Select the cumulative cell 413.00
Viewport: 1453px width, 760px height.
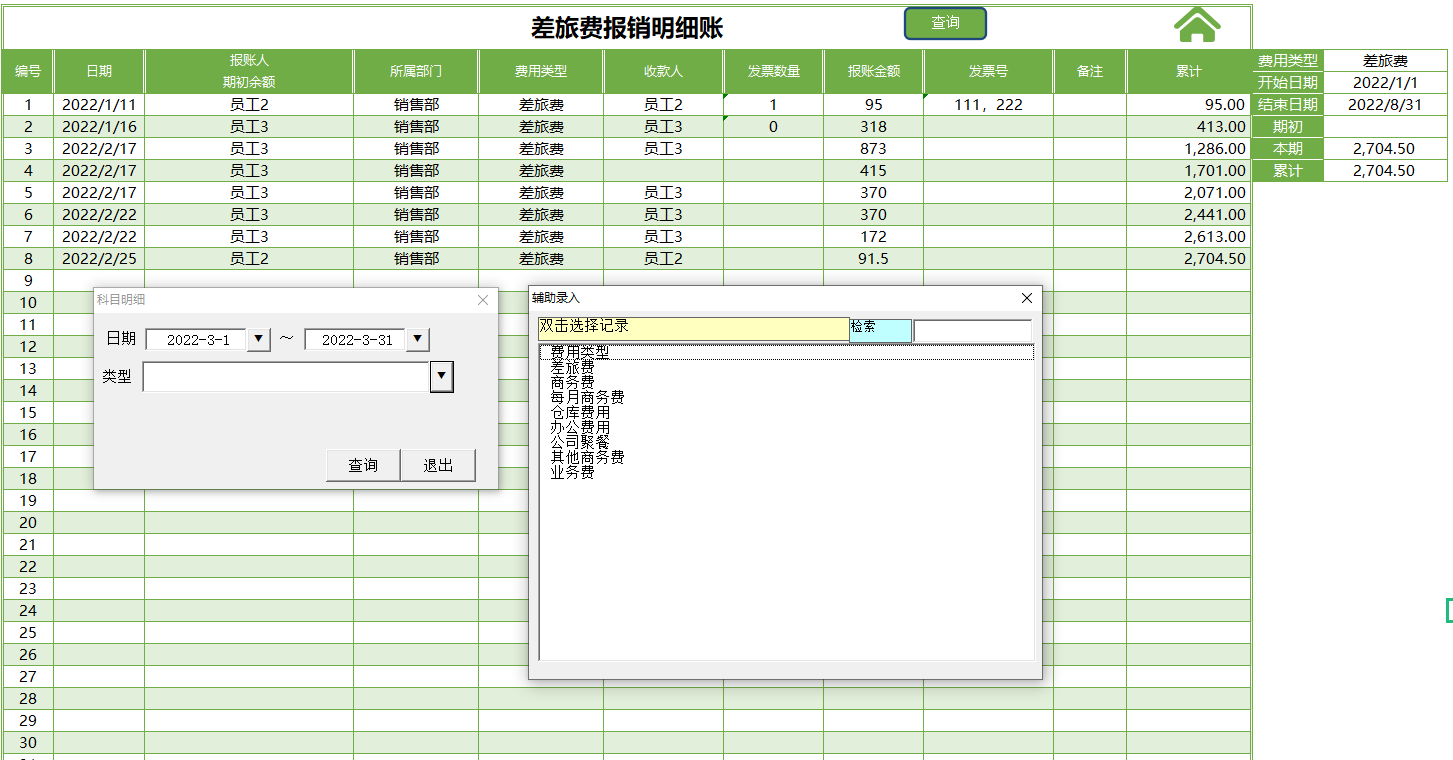click(x=1188, y=126)
